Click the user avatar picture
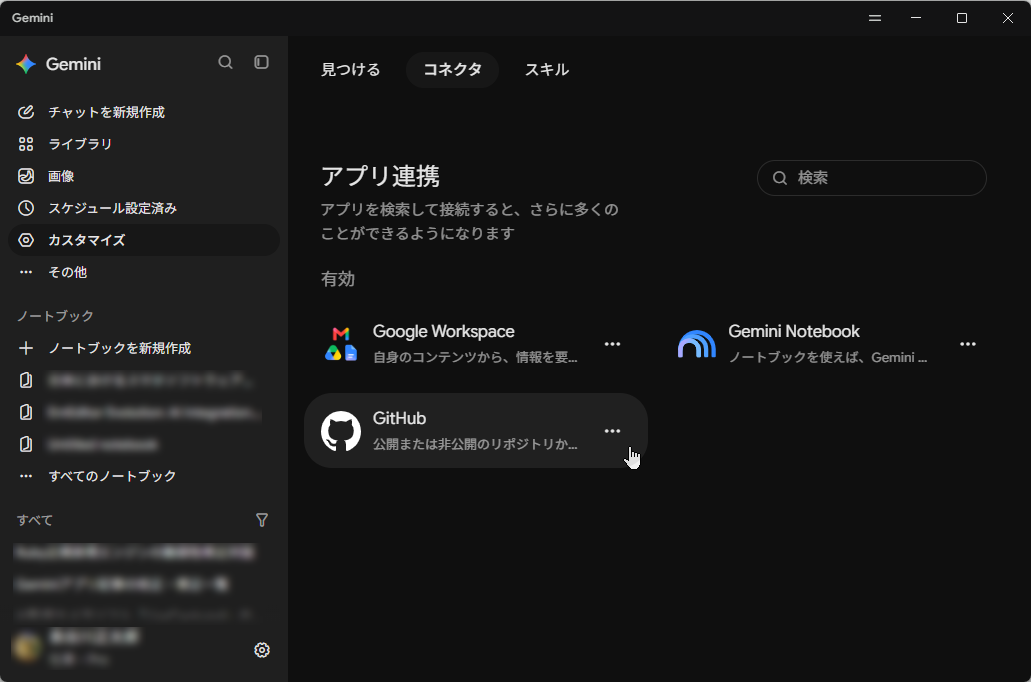The image size is (1031, 682). pyautogui.click(x=27, y=647)
